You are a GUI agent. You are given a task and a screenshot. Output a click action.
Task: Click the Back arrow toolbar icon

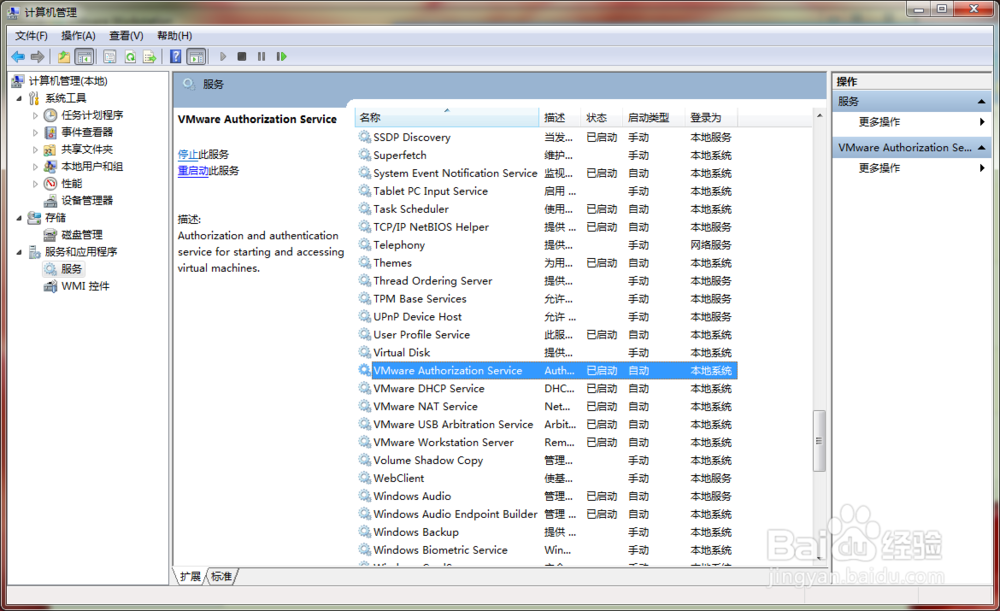18,57
